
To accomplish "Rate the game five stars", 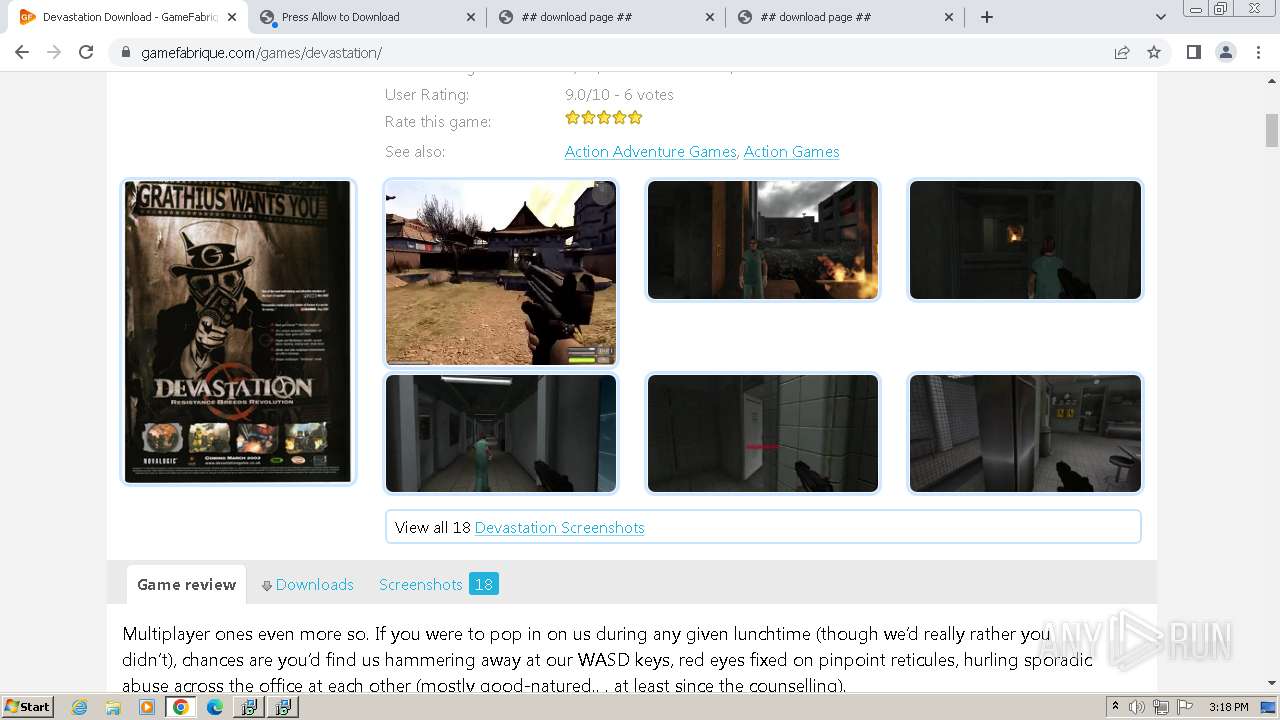I will (635, 117).
